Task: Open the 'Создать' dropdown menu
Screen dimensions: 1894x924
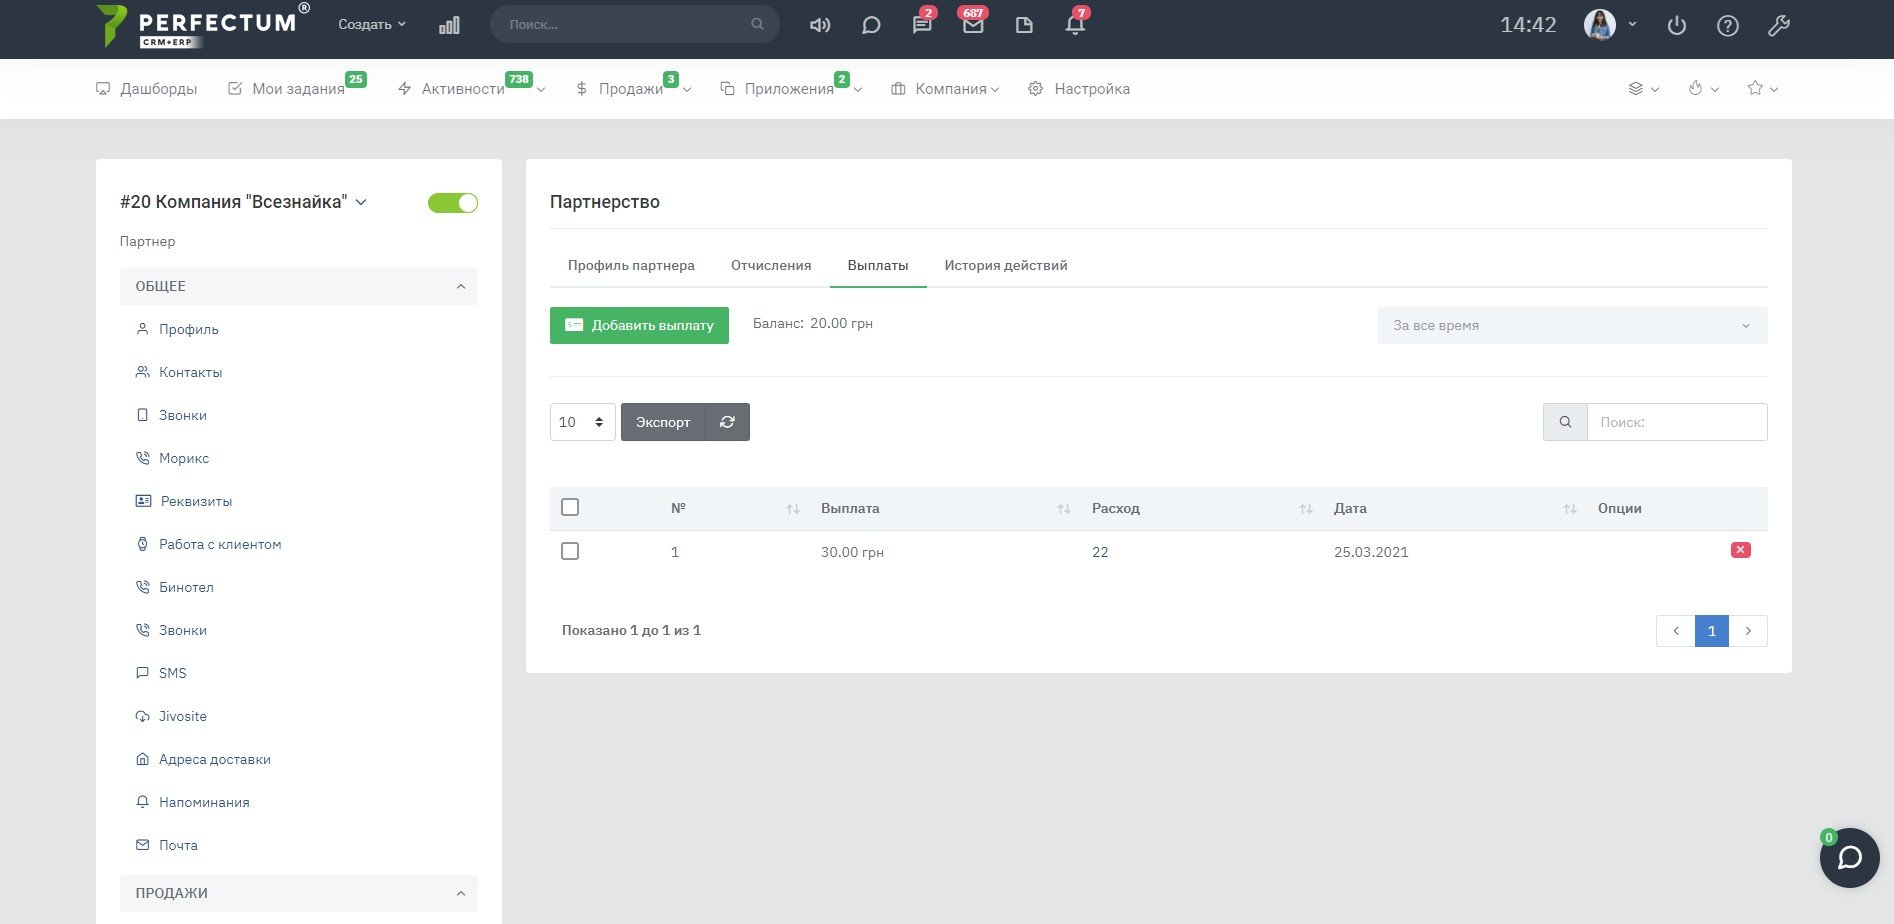Action: point(372,25)
